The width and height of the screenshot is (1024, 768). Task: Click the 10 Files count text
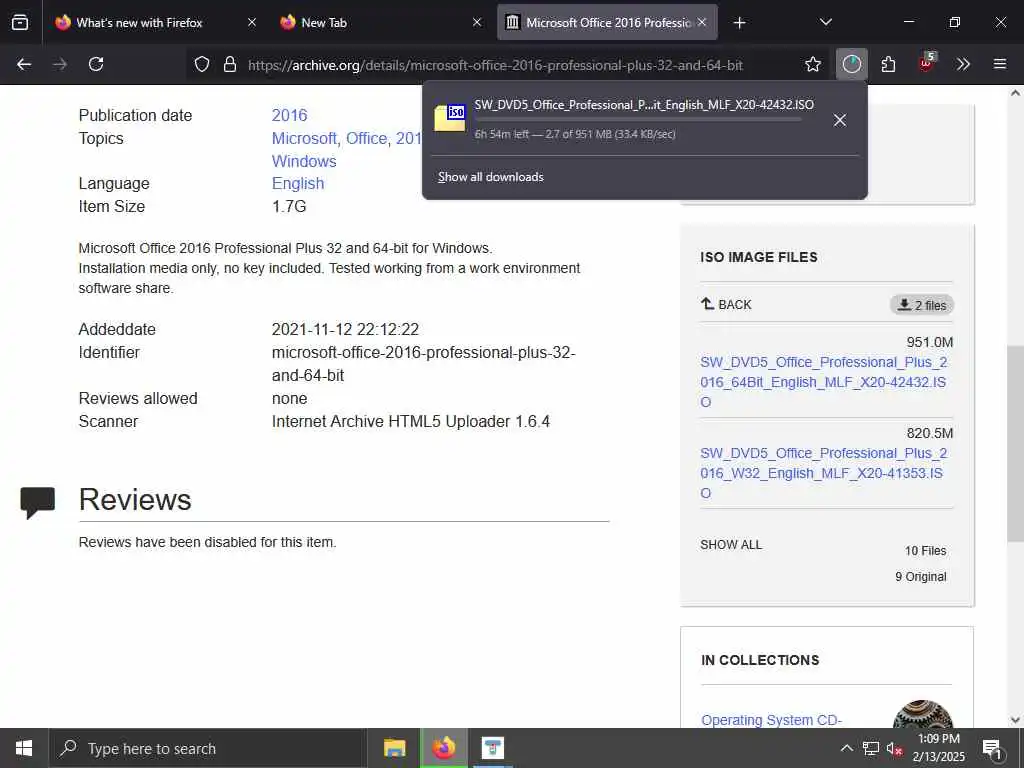point(925,551)
